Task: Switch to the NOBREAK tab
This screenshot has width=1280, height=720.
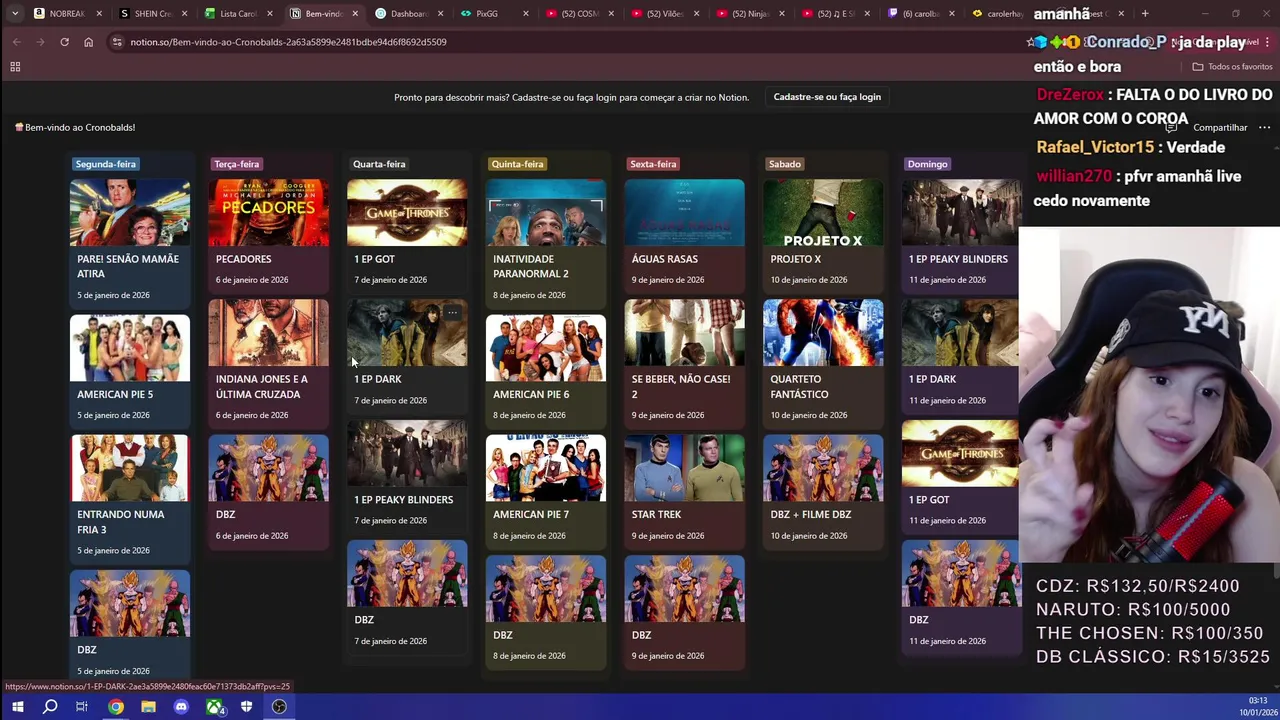Action: click(66, 14)
